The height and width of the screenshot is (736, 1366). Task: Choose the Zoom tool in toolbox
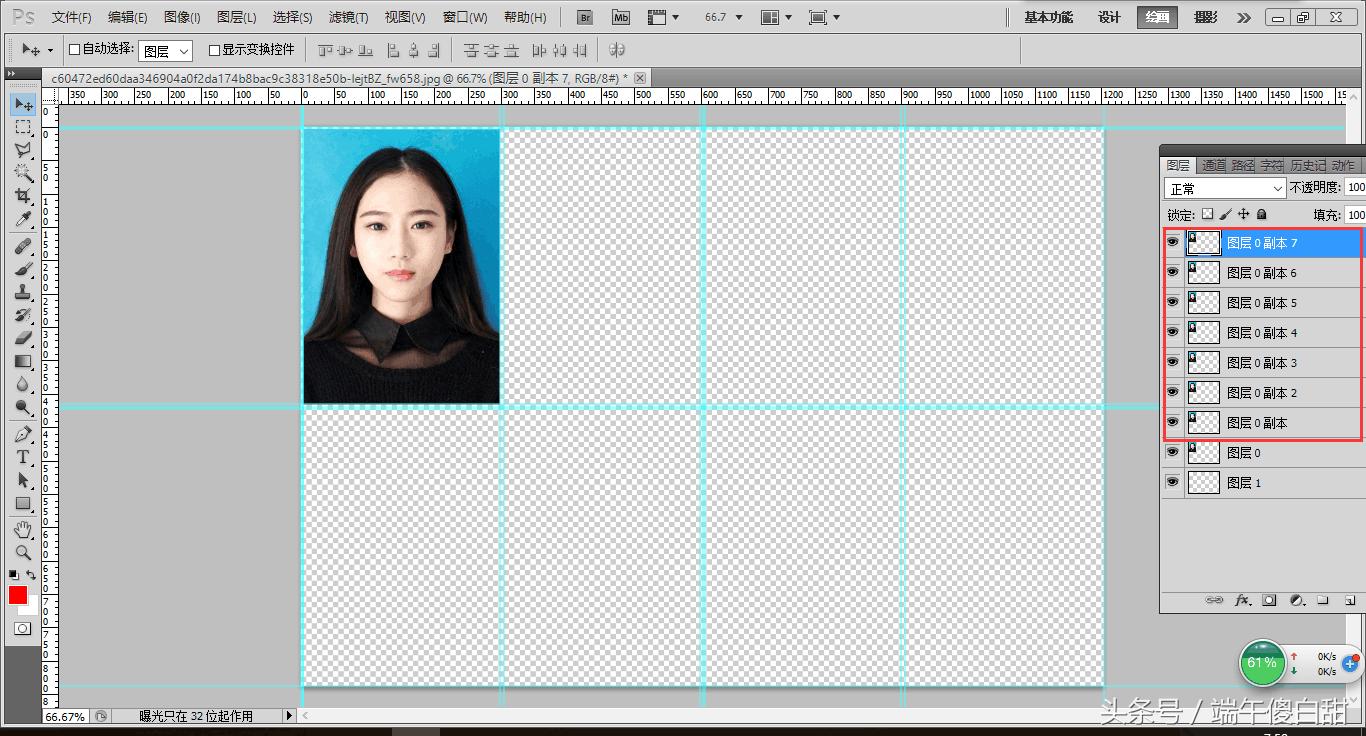[23, 552]
